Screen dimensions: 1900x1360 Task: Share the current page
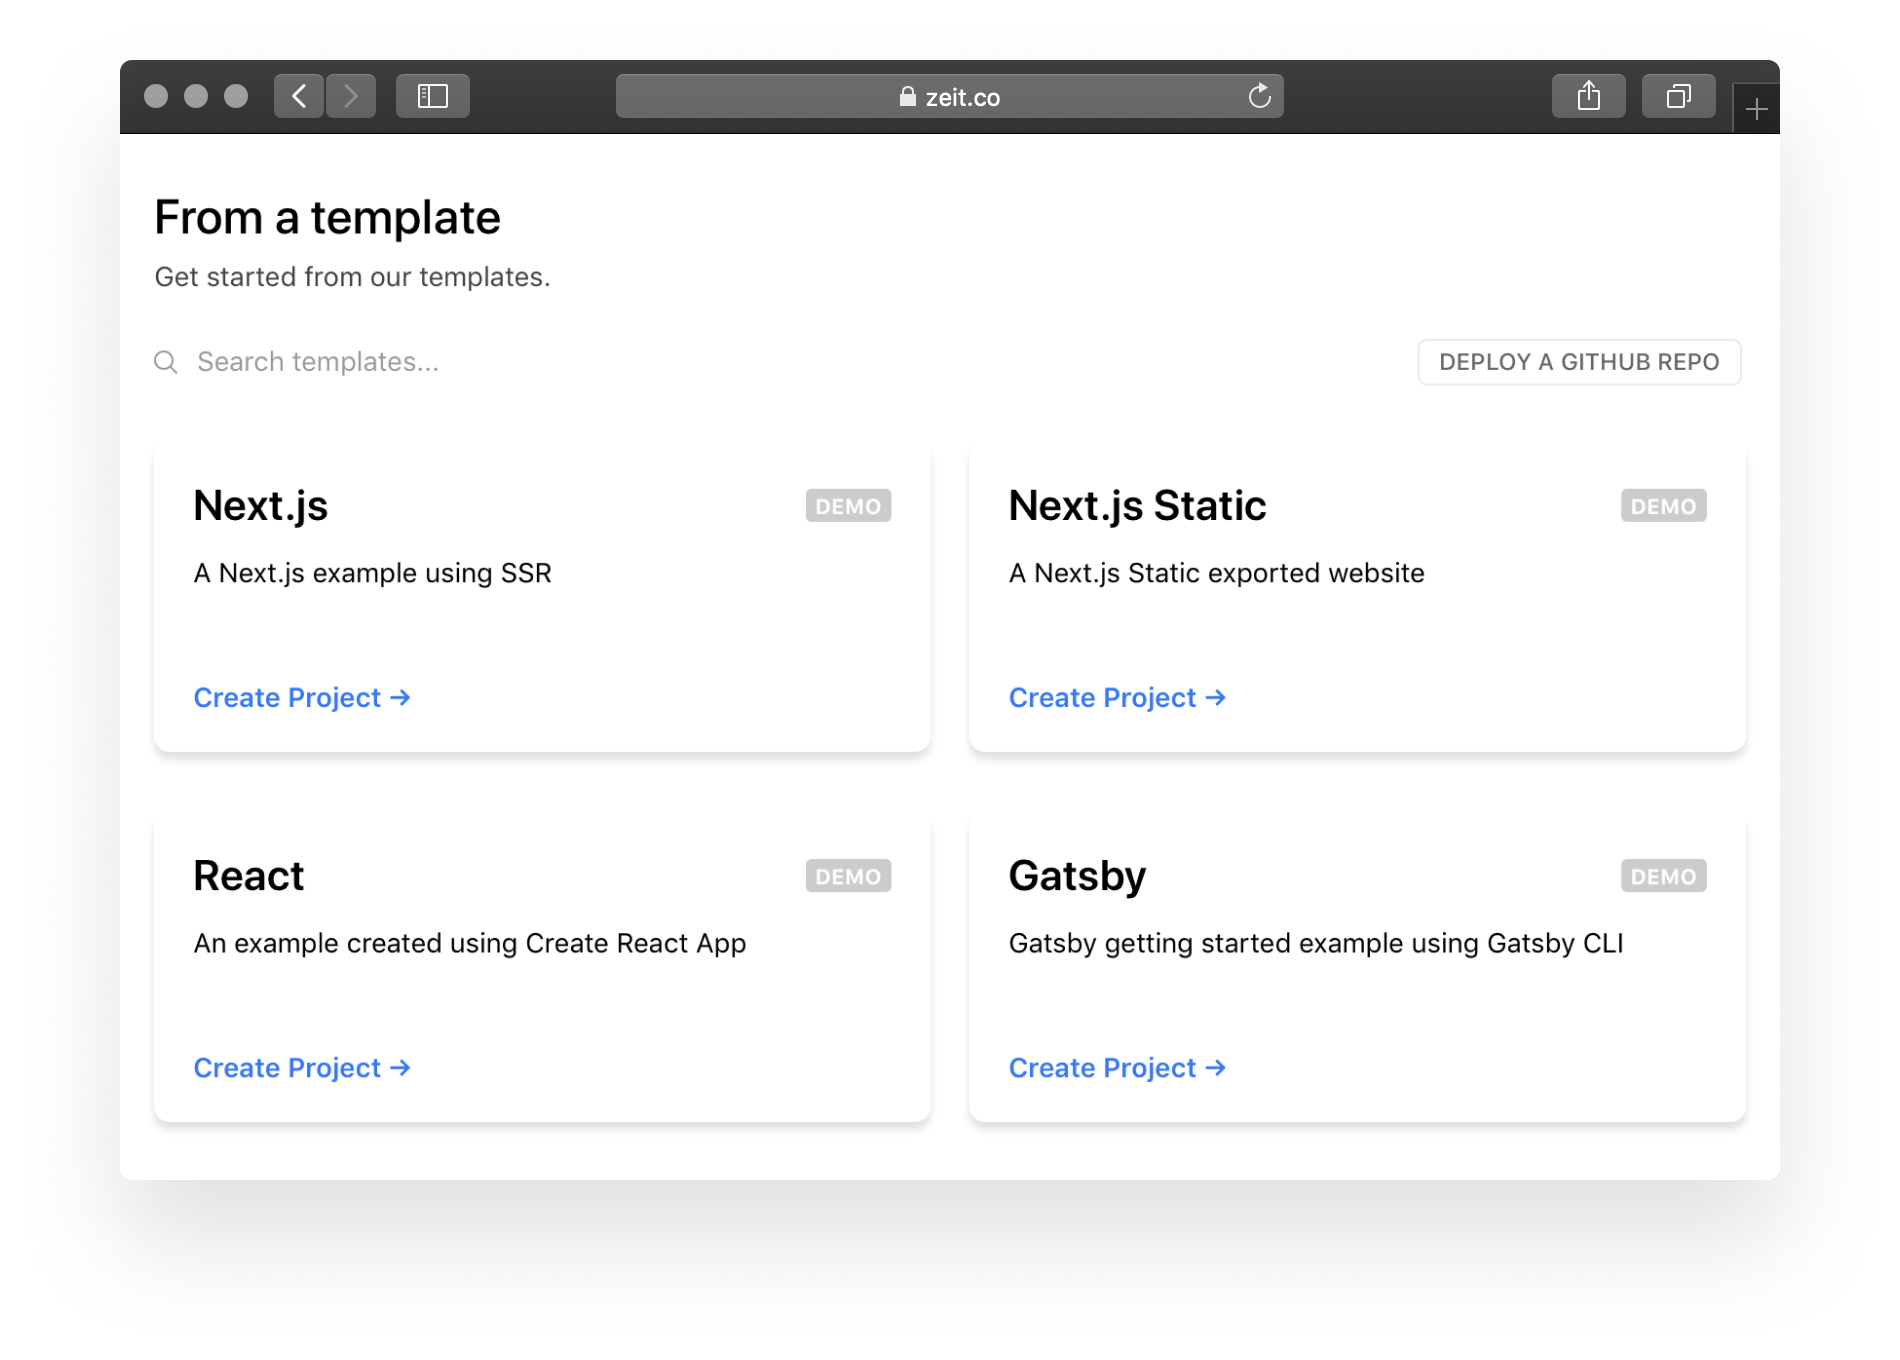pyautogui.click(x=1589, y=95)
